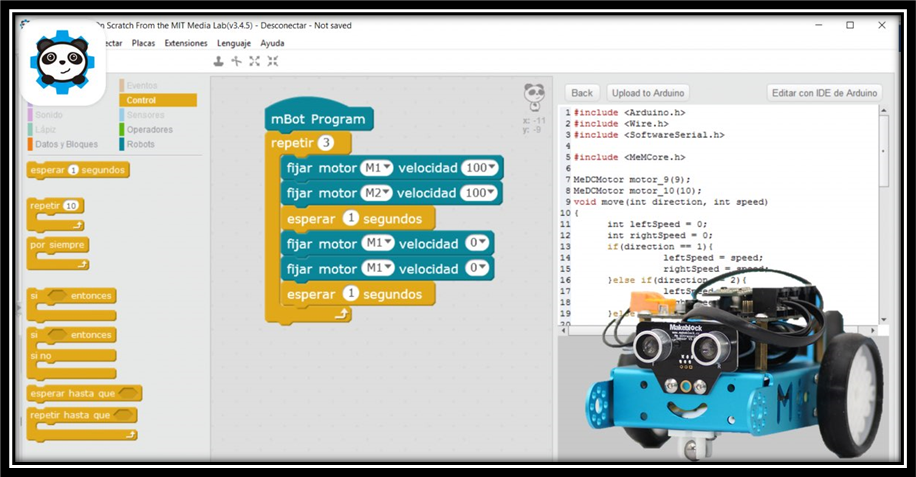The width and height of the screenshot is (916, 477).
Task: Open the velocidad 100 dropdown in the M1 block
Action: tap(480, 168)
